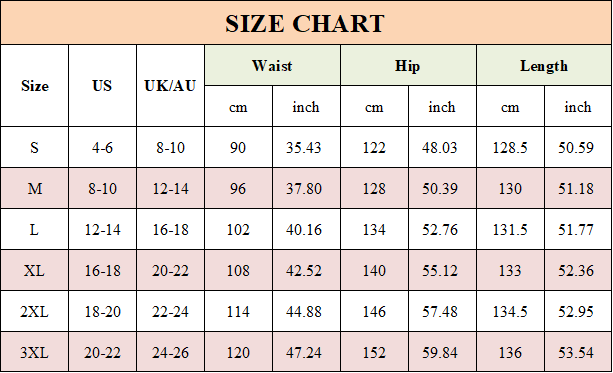Screen dimensions: 613x373
Task: Select the Hip column header
Action: [x=408, y=65]
